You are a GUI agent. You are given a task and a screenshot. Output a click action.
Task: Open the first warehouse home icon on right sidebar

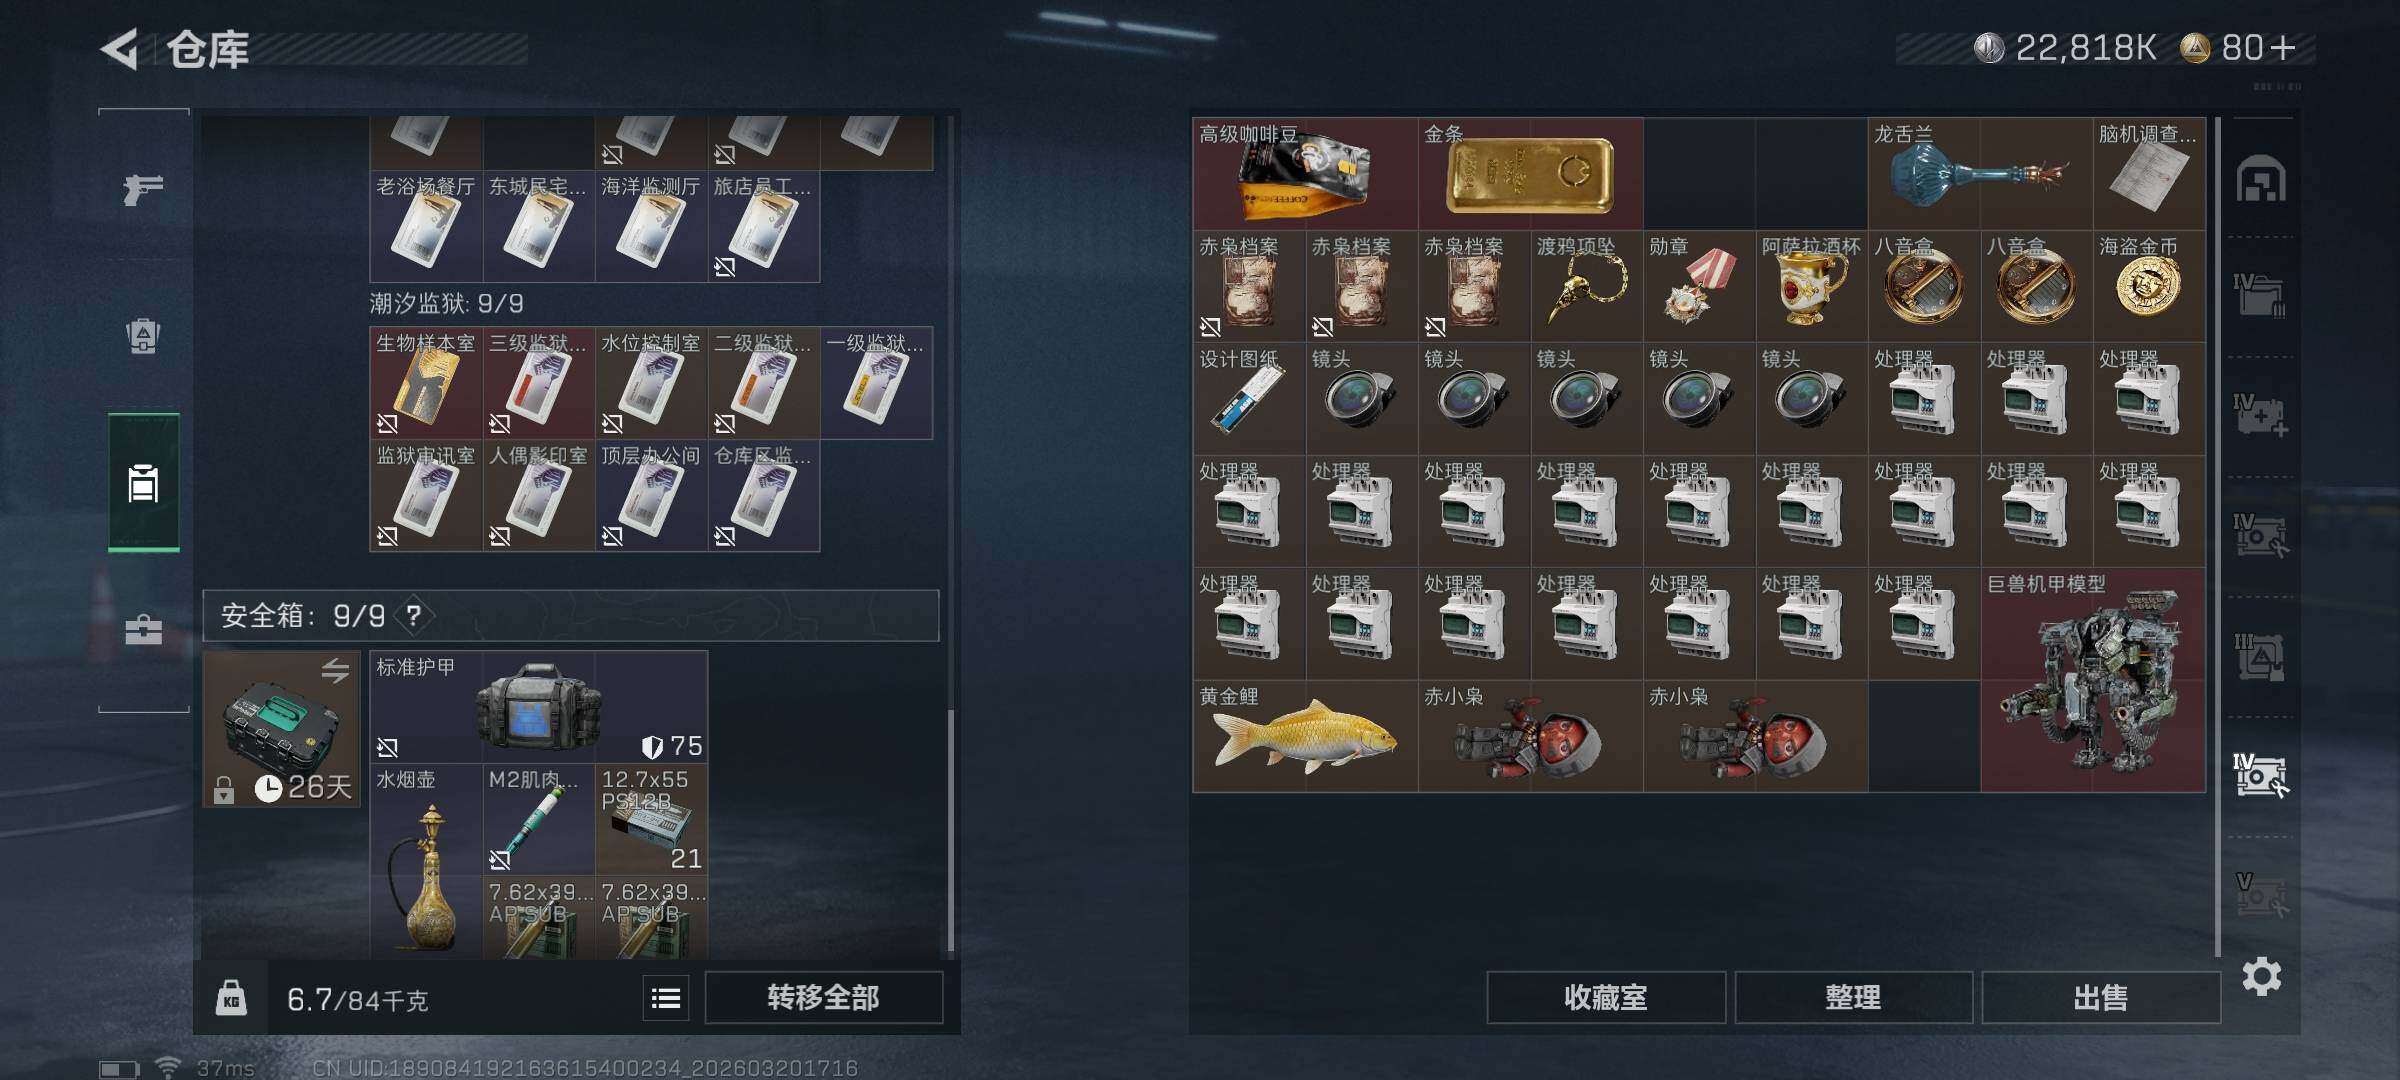(x=2261, y=179)
